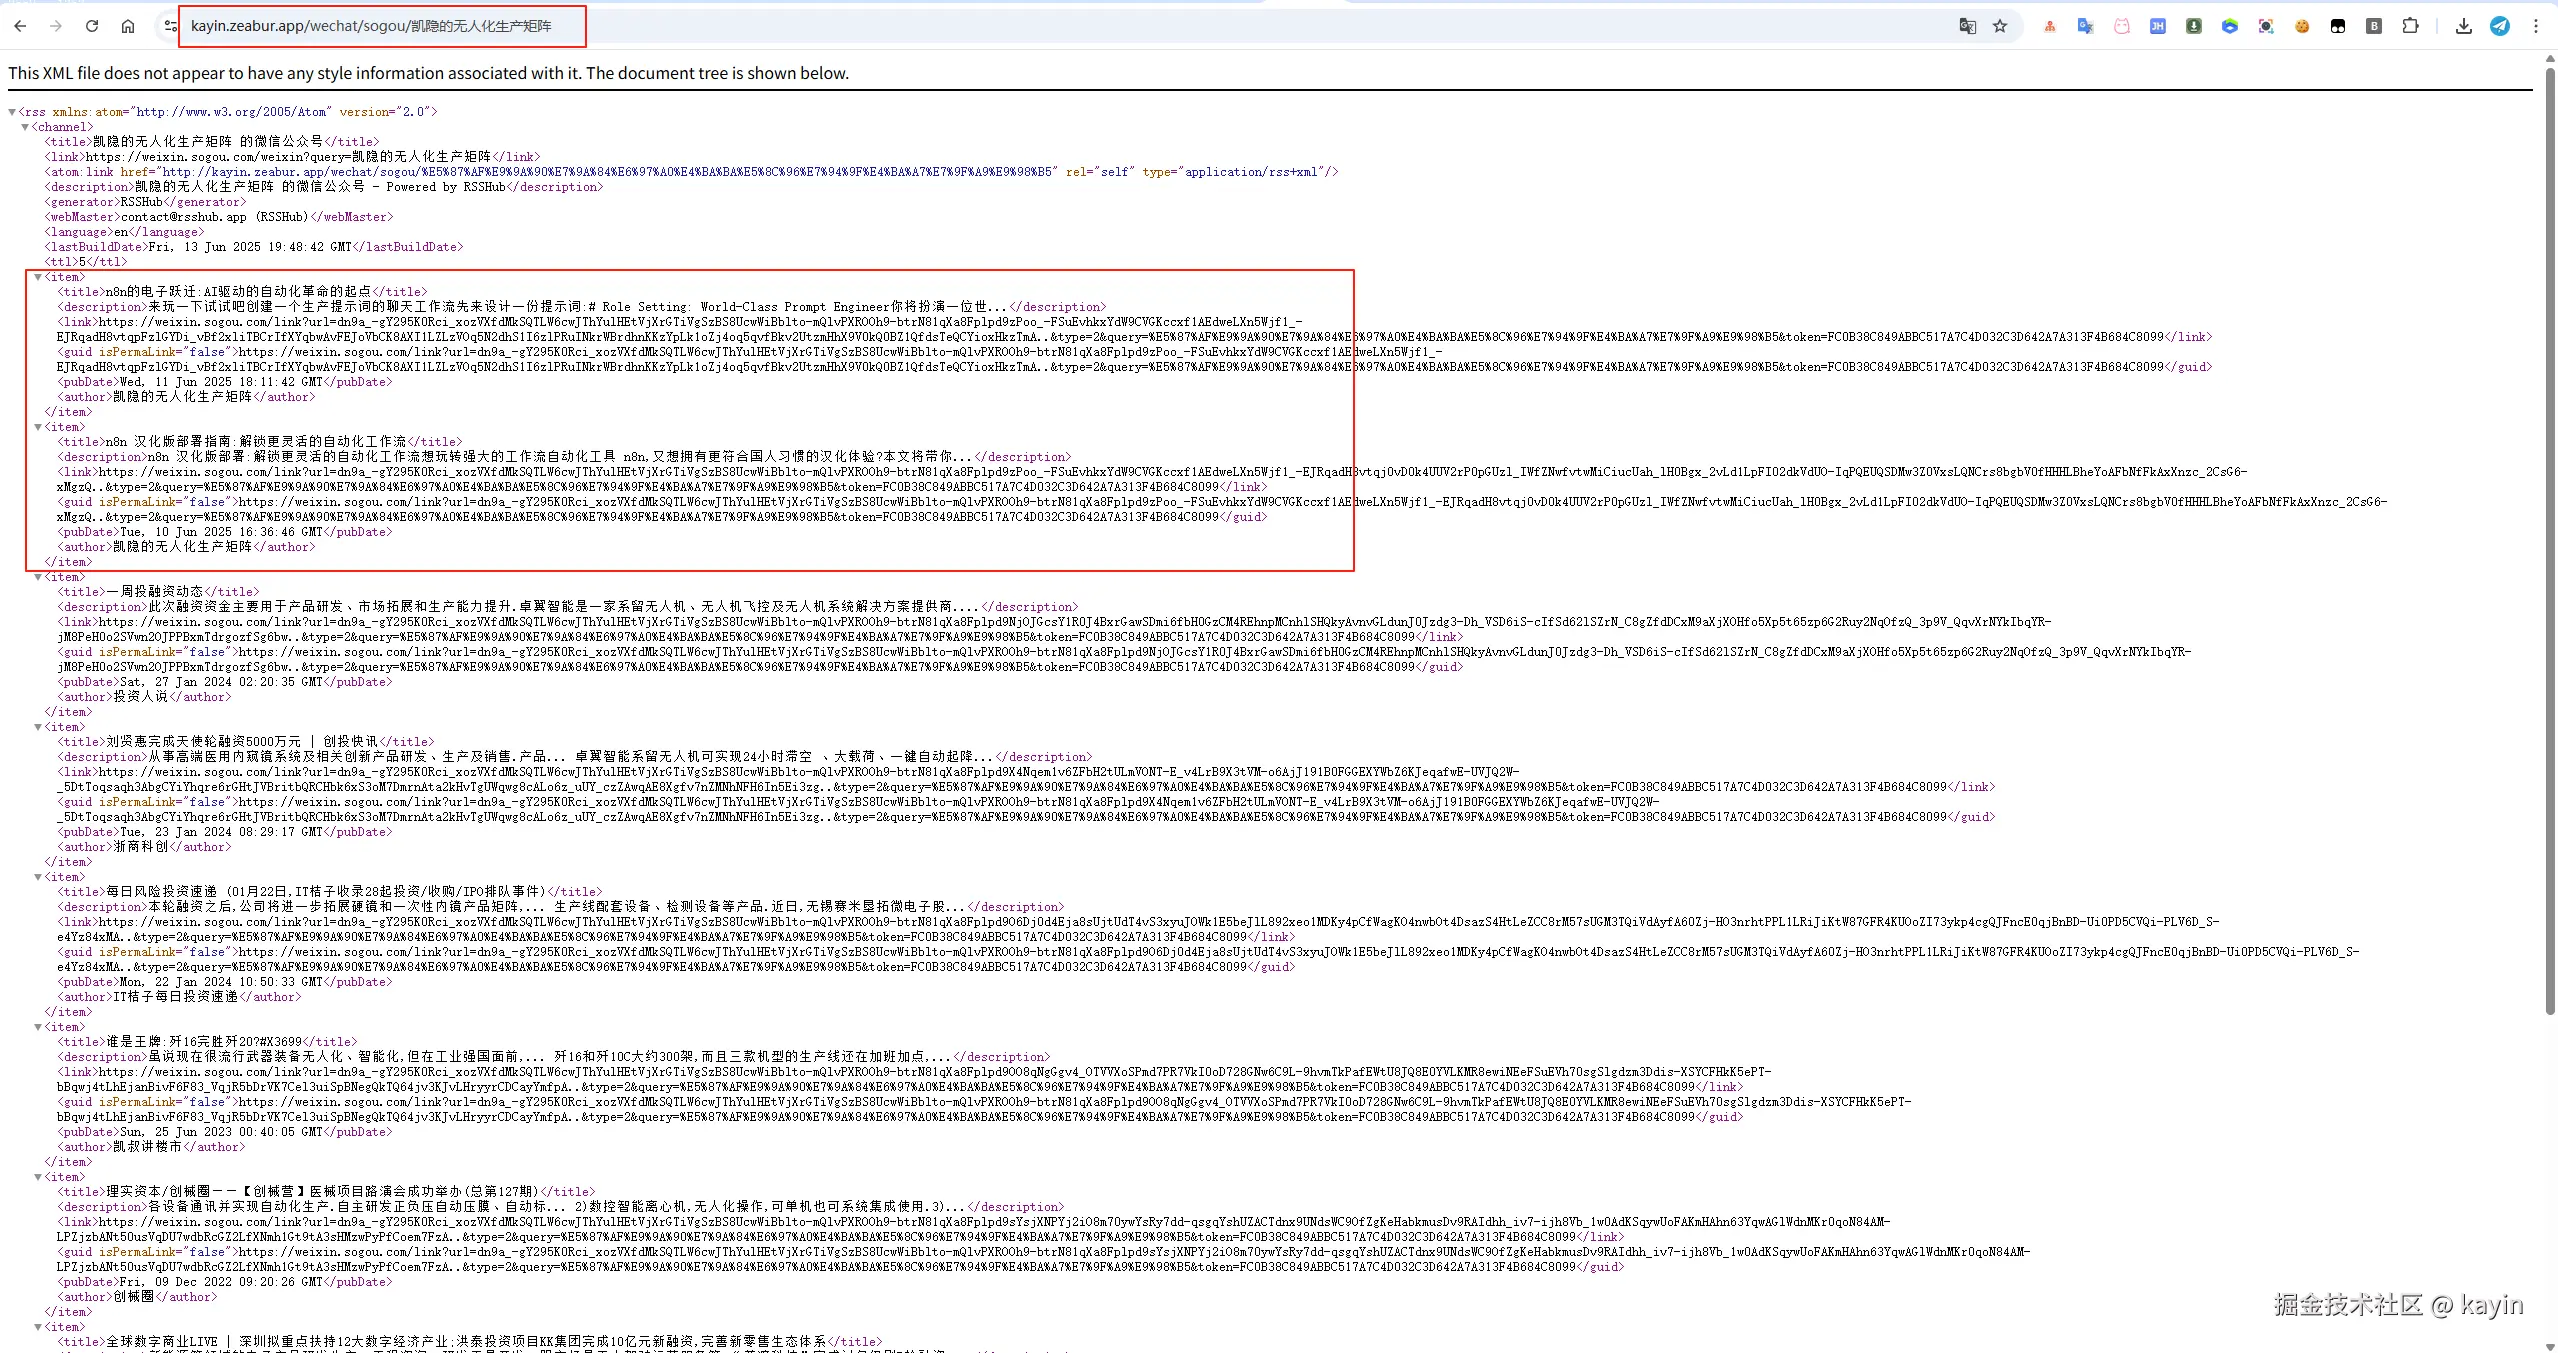Collapse the first item node (n8n的电子跃迁)
The height and width of the screenshot is (1353, 2558).
tap(38, 277)
